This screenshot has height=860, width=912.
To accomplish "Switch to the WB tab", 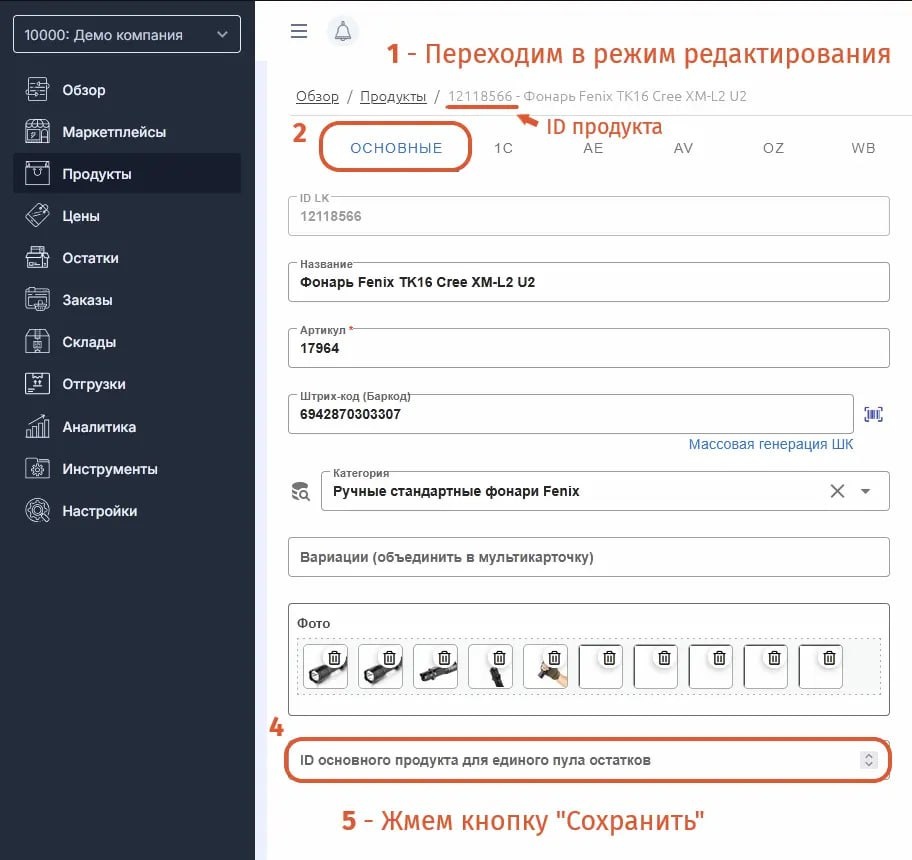I will click(863, 148).
